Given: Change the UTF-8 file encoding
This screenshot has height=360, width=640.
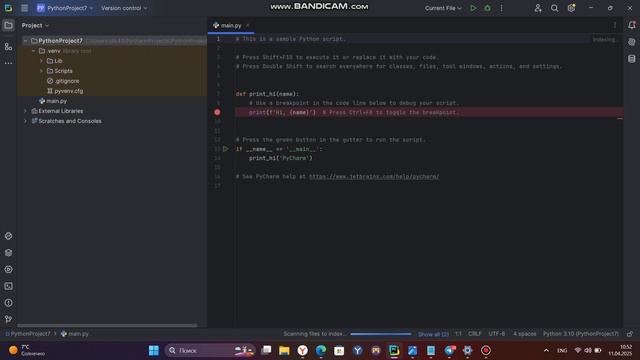Looking at the screenshot, I should [x=497, y=334].
